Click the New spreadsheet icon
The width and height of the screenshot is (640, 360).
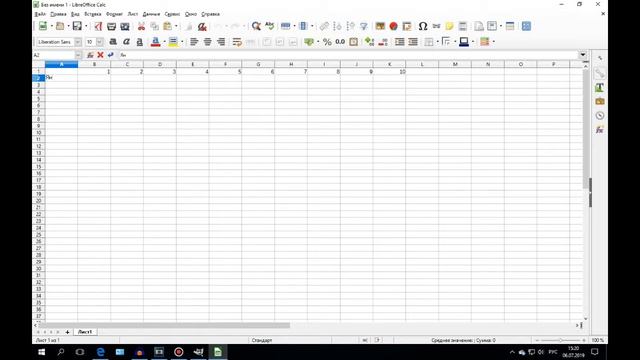[x=42, y=26]
